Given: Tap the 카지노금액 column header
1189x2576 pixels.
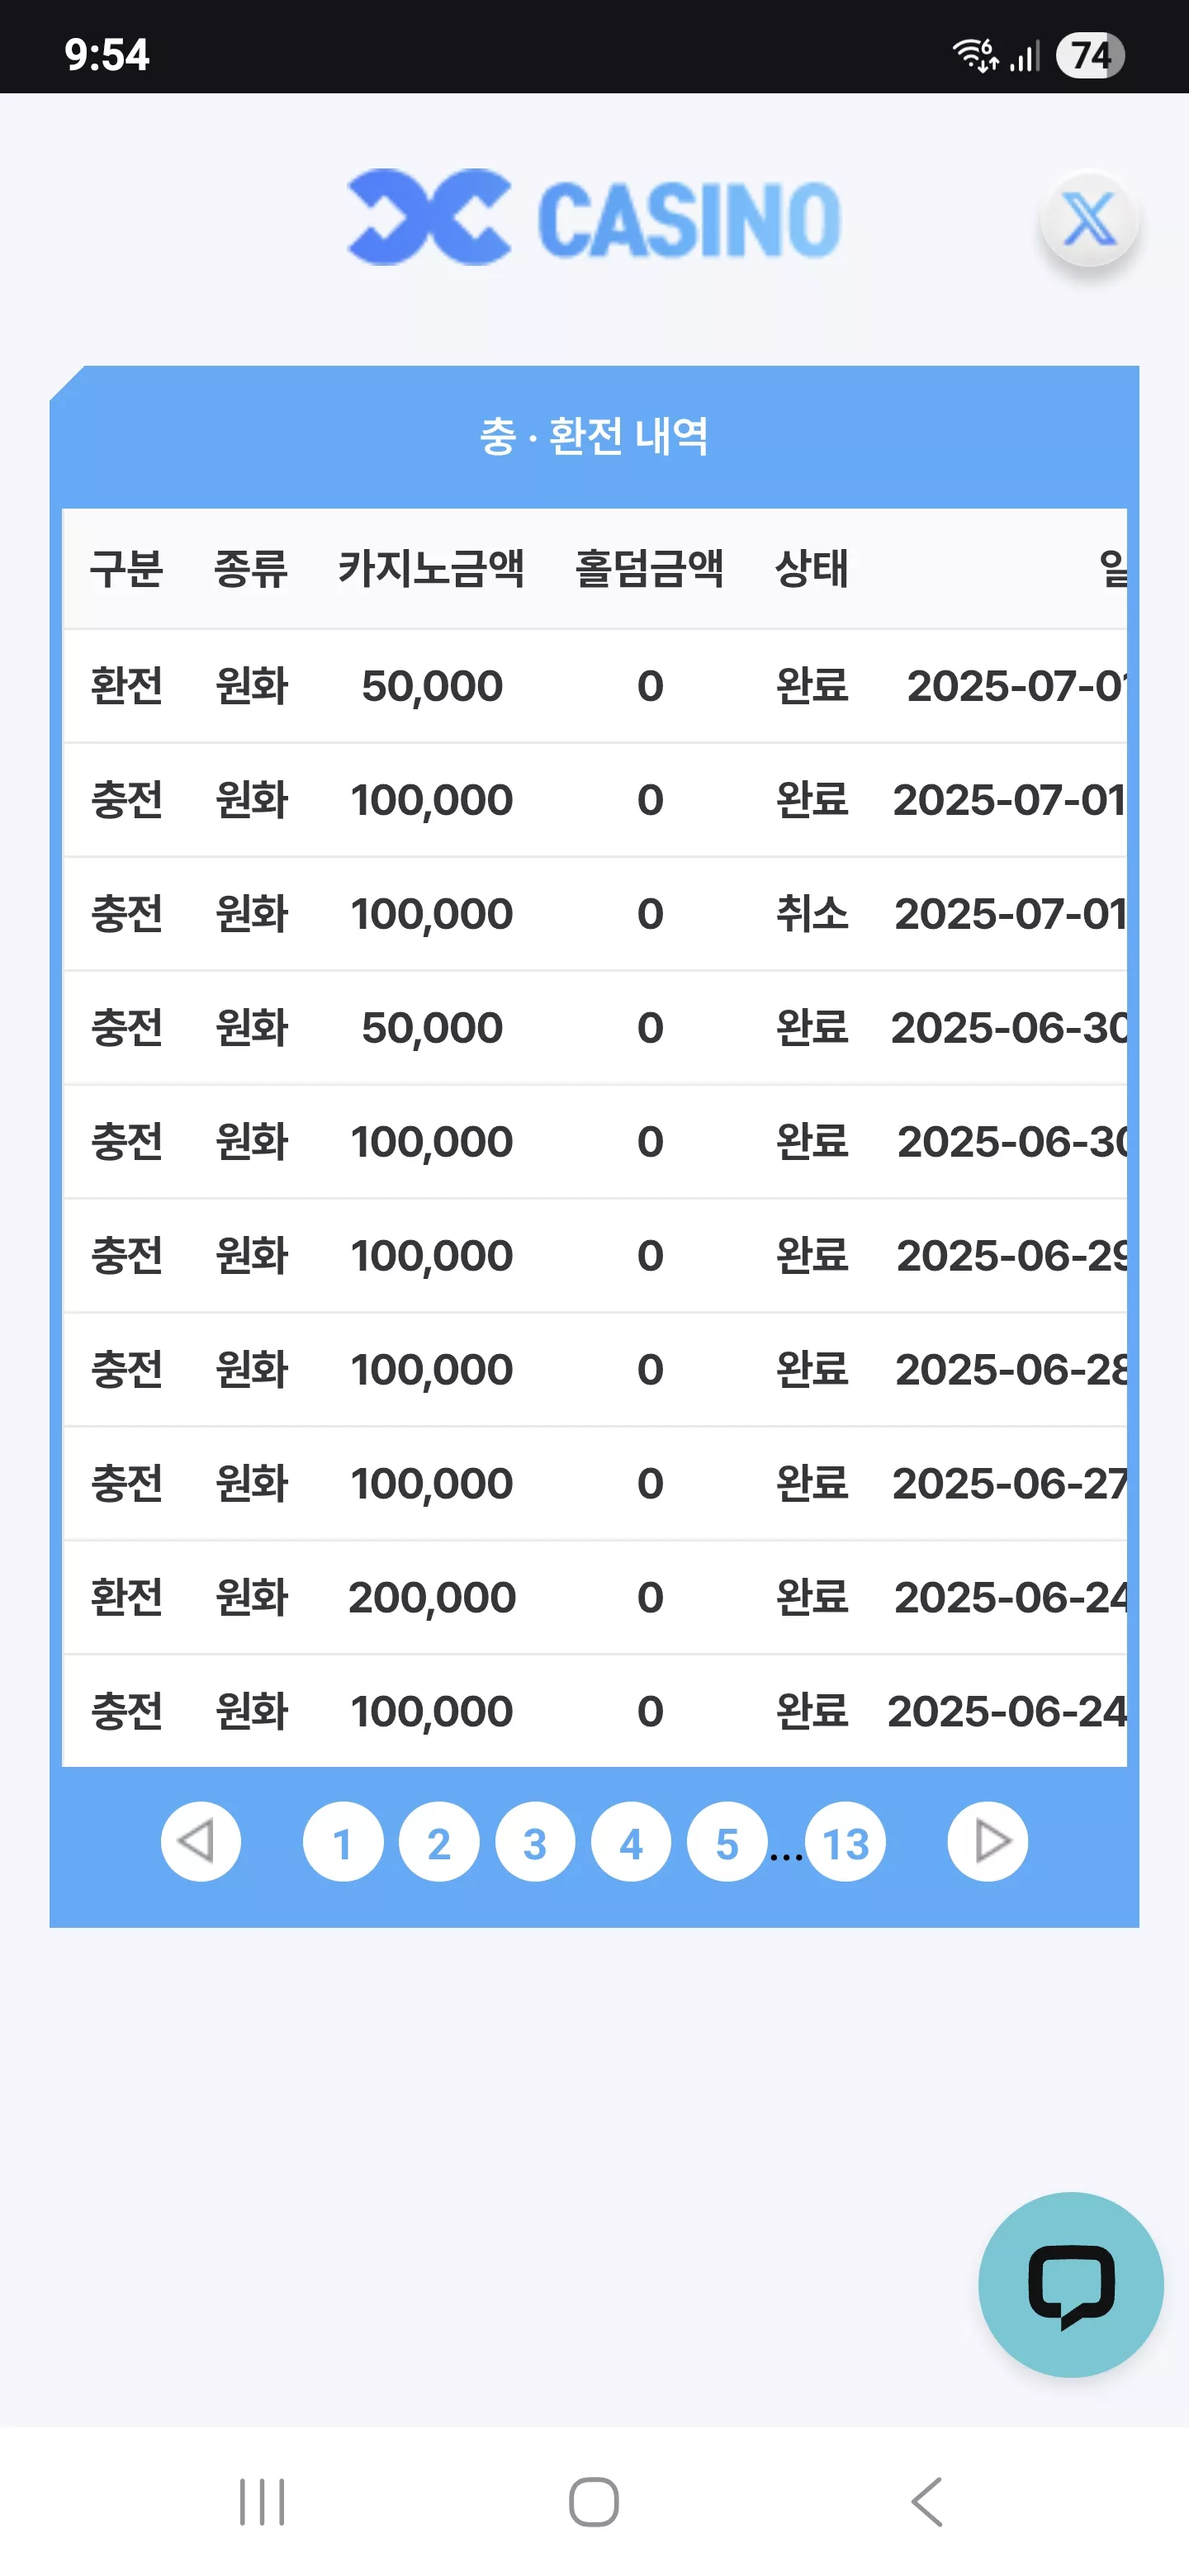Looking at the screenshot, I should click(x=431, y=568).
